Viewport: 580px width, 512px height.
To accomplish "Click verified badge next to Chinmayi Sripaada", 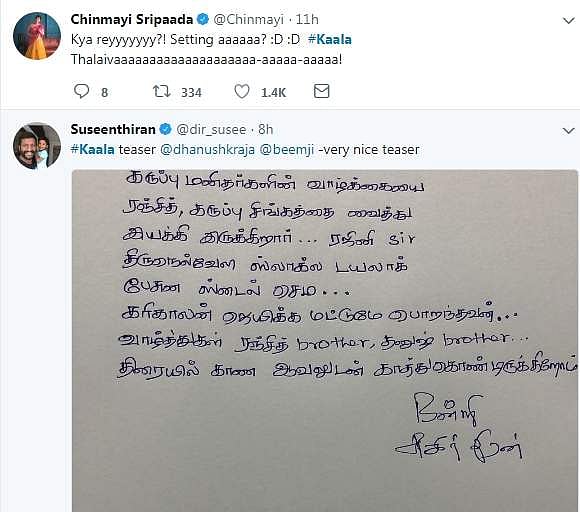I will point(203,19).
